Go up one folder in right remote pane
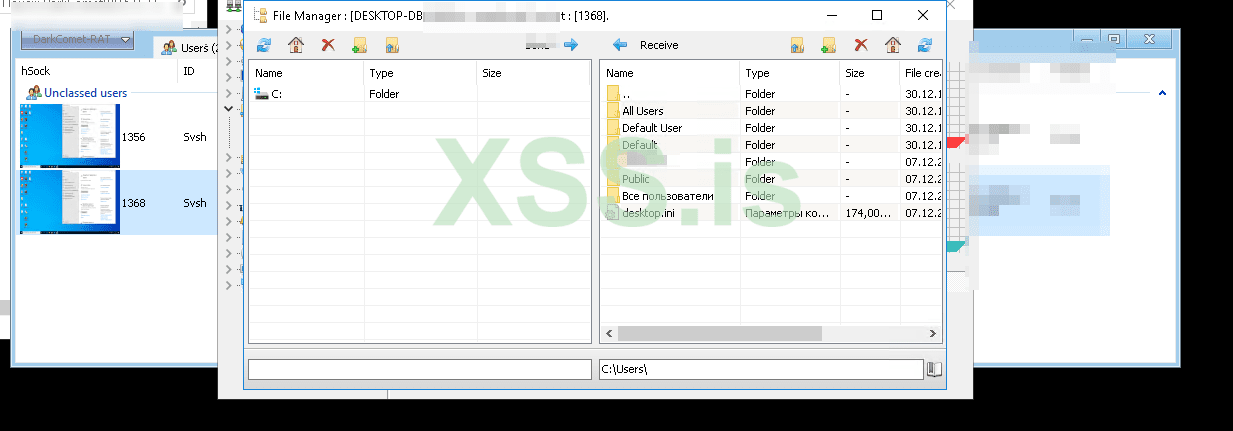Image resolution: width=1233 pixels, height=431 pixels. point(796,45)
